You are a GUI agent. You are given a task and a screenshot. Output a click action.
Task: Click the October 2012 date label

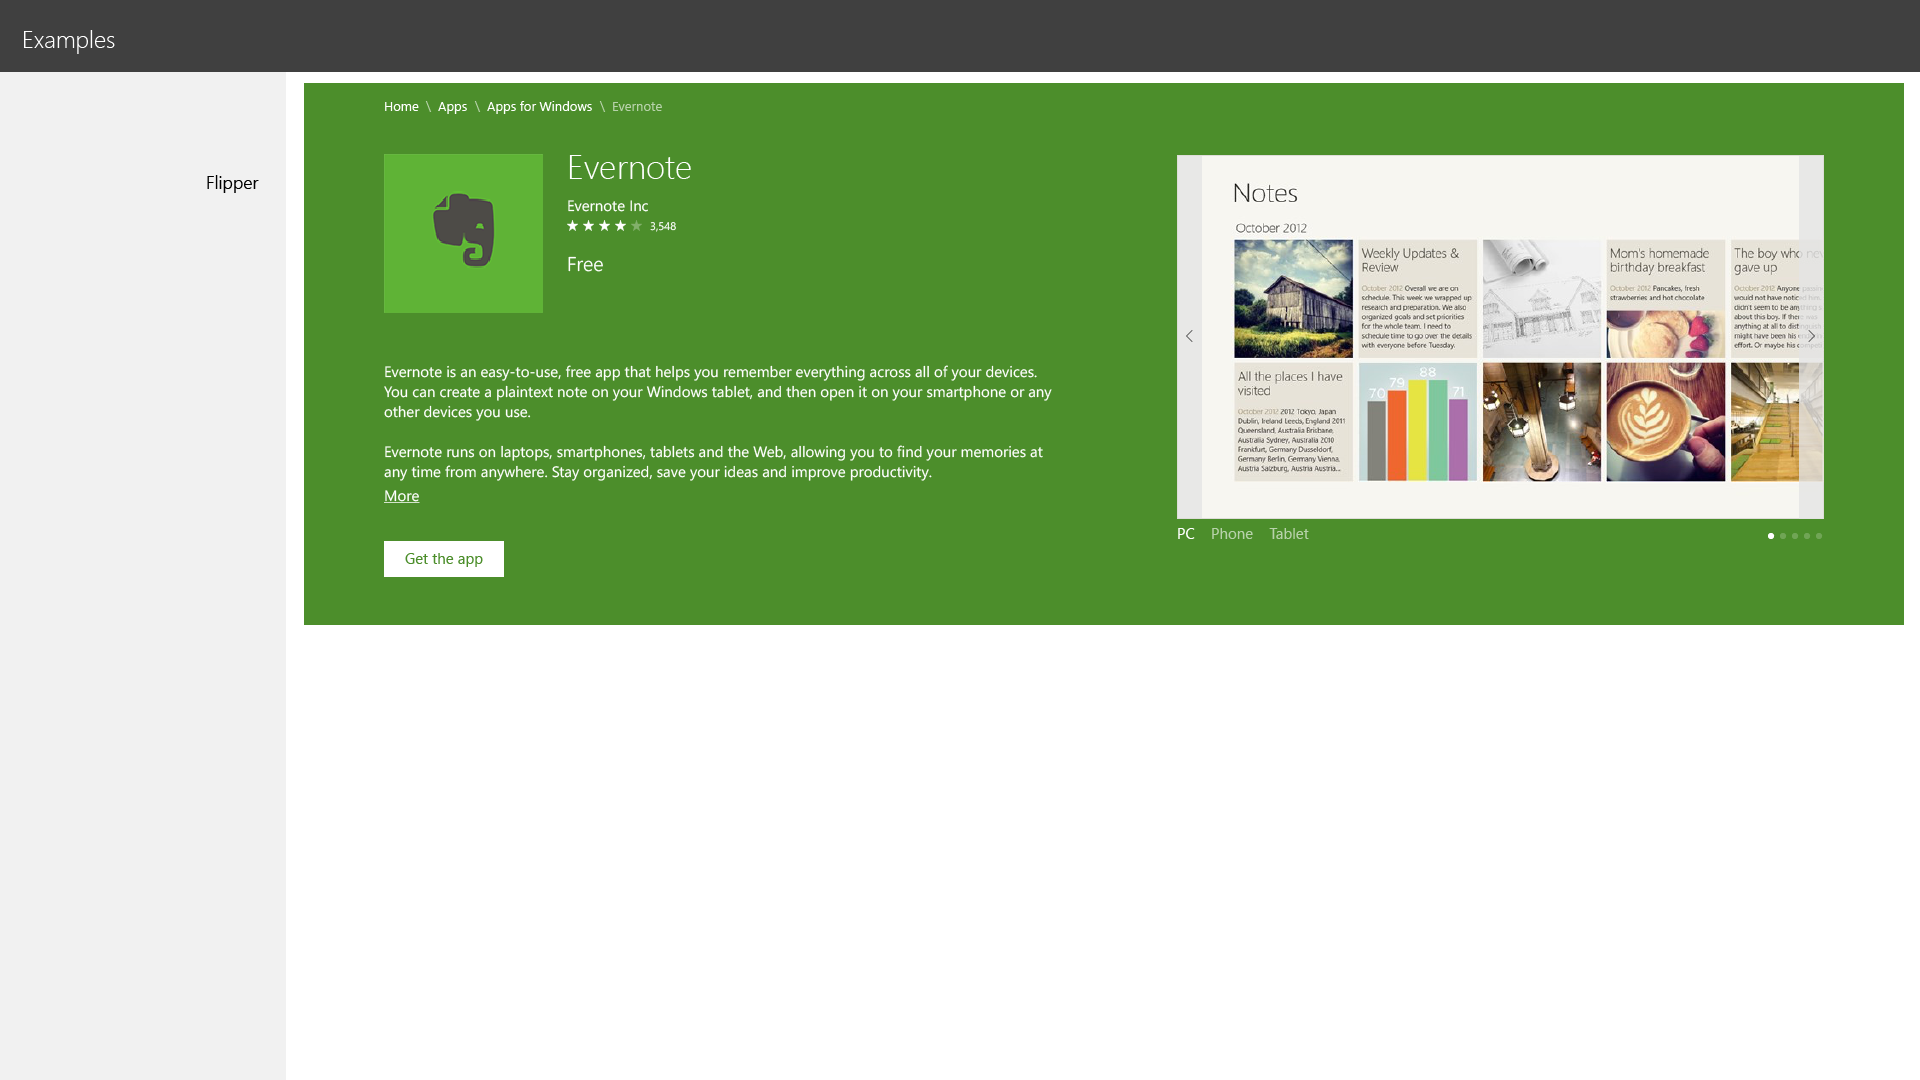1271,228
